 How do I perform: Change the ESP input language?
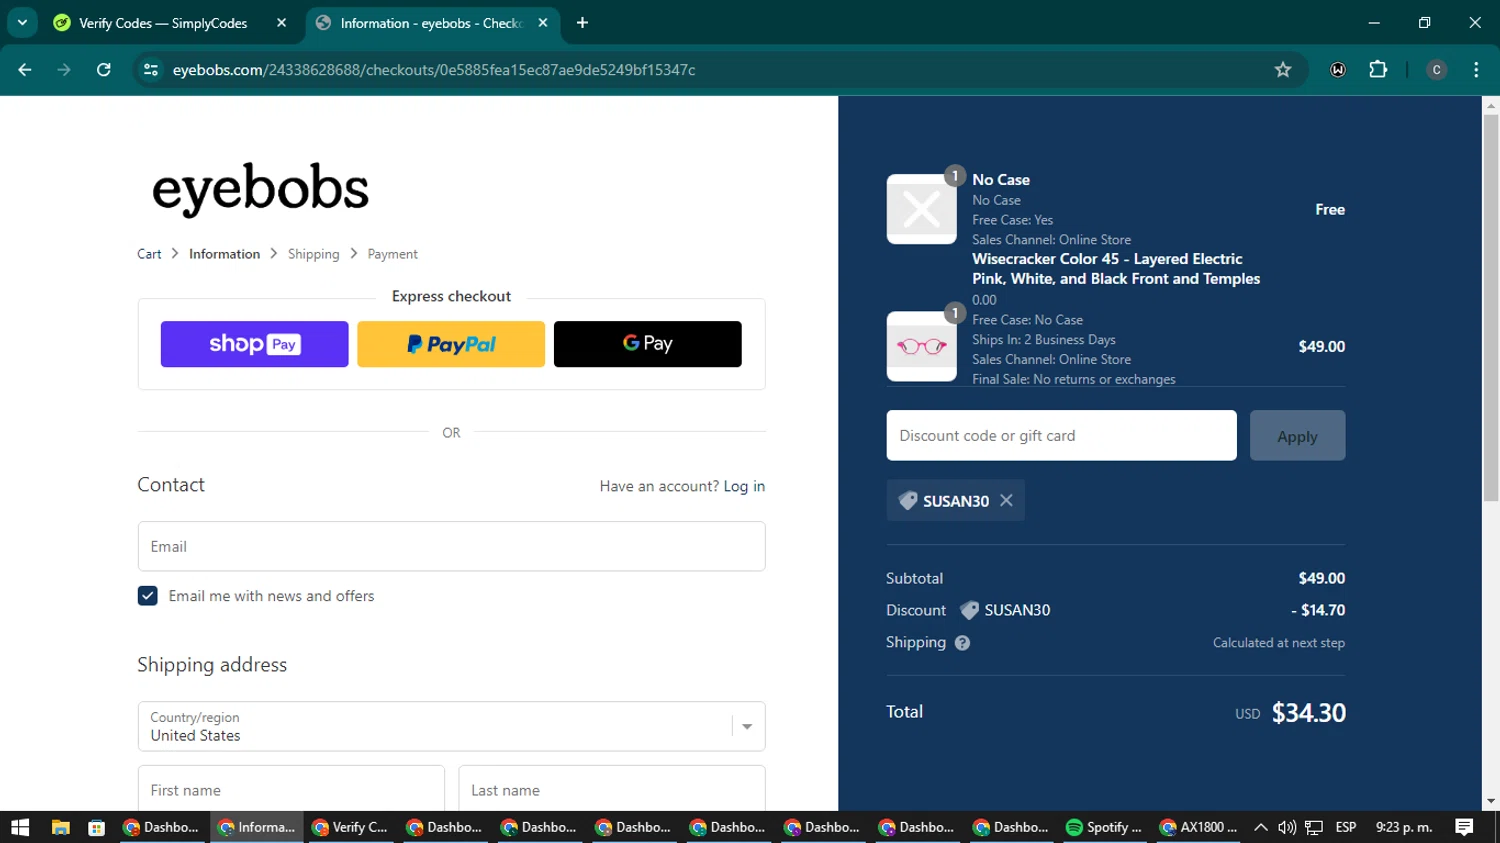click(x=1346, y=827)
